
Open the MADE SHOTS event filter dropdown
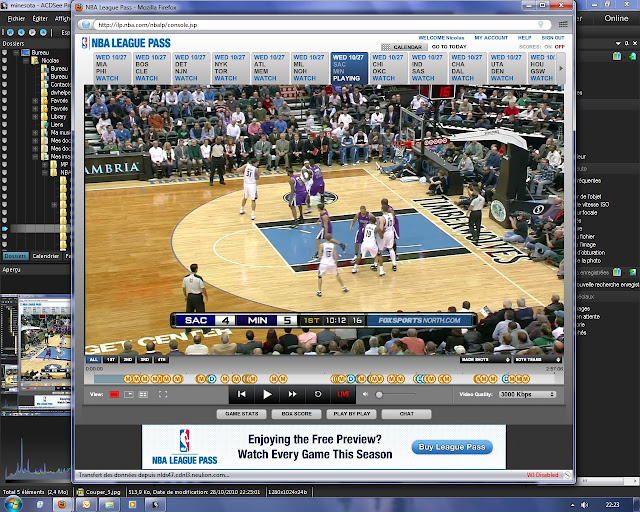486,360
